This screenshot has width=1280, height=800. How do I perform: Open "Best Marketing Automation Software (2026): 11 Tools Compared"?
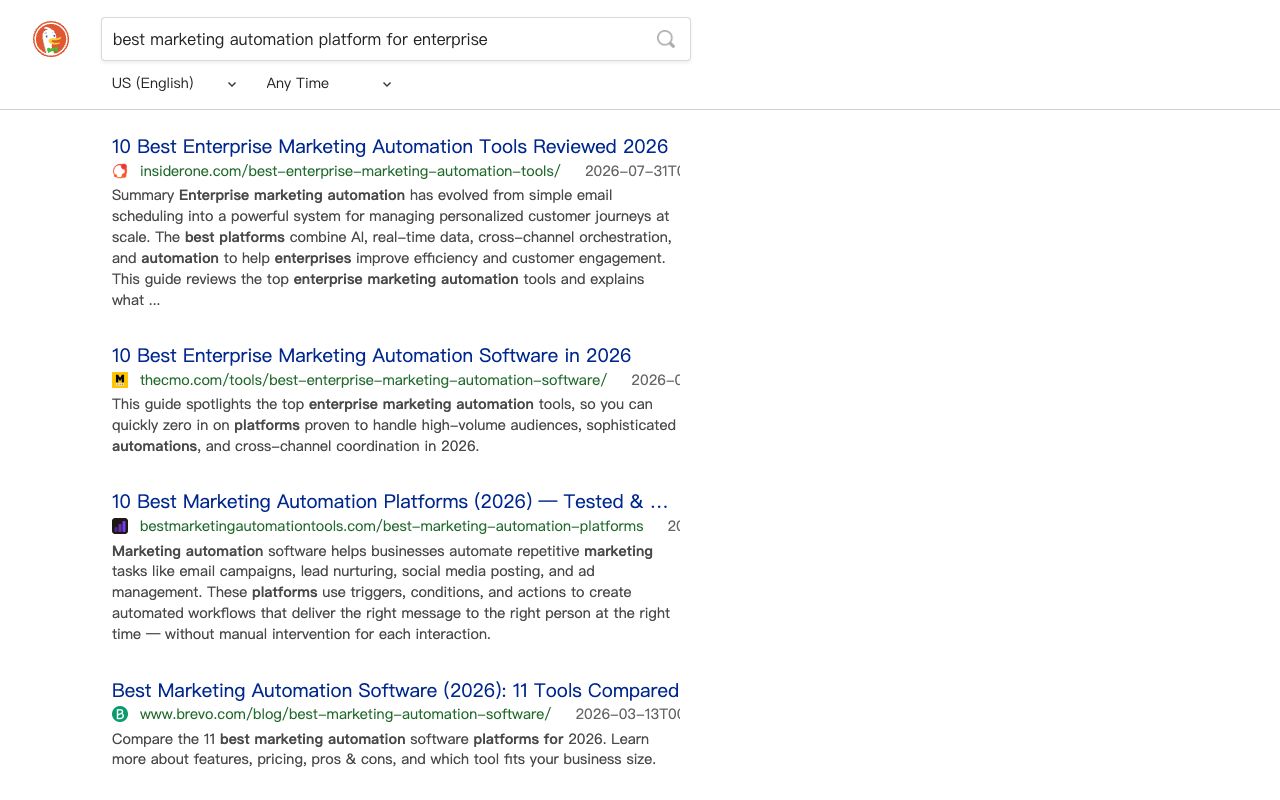(395, 691)
